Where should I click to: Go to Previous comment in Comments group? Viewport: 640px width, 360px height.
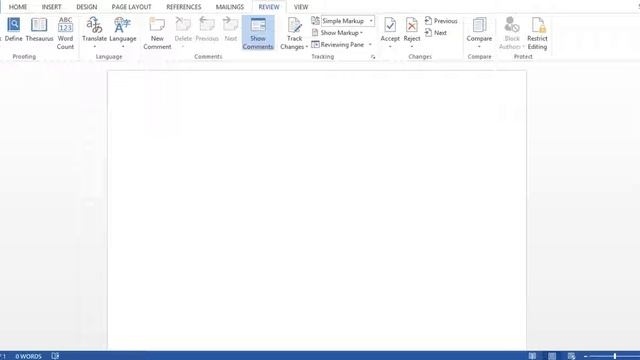coord(207,30)
